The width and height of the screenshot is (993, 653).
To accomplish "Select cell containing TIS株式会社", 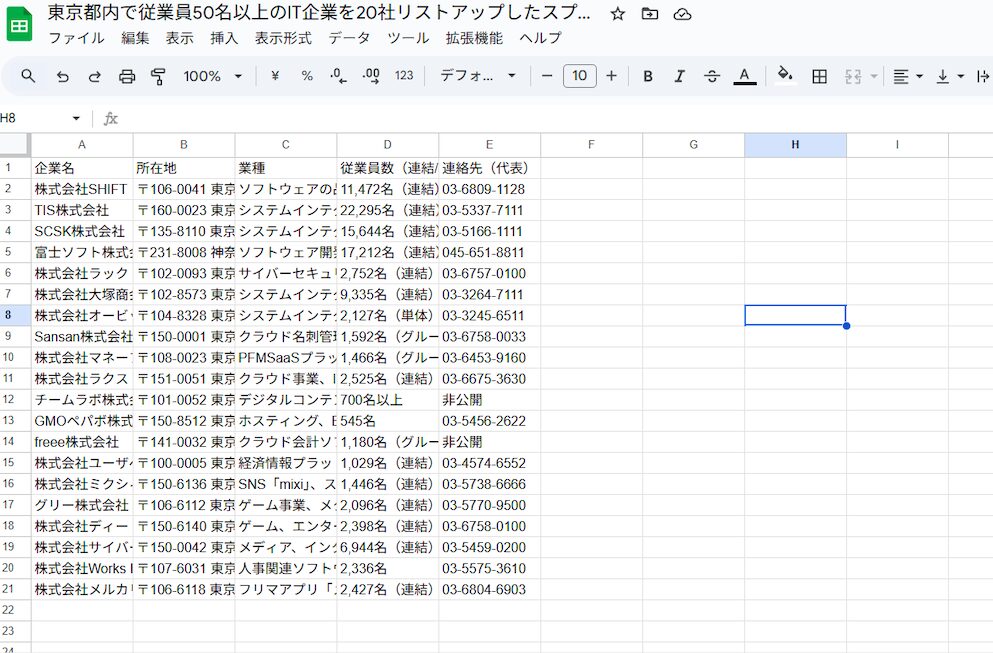I will [82, 210].
